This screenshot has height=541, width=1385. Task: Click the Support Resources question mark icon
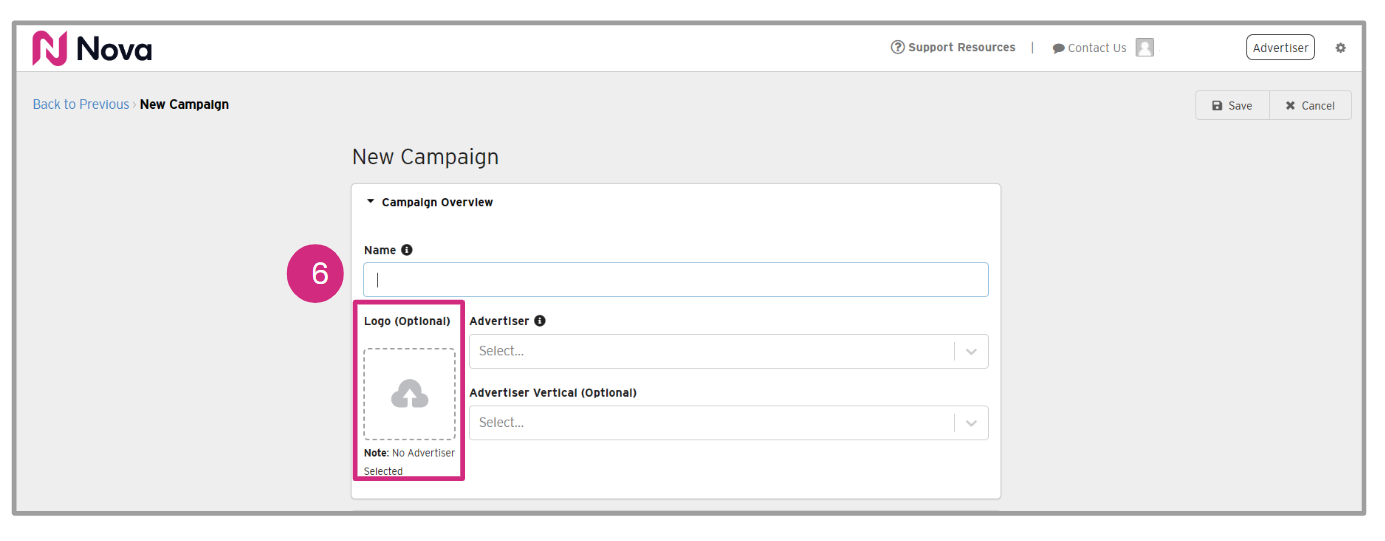tap(898, 47)
